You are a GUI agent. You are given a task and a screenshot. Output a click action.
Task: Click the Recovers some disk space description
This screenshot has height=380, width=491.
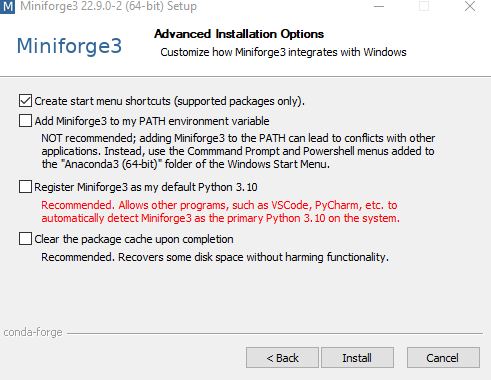215,257
